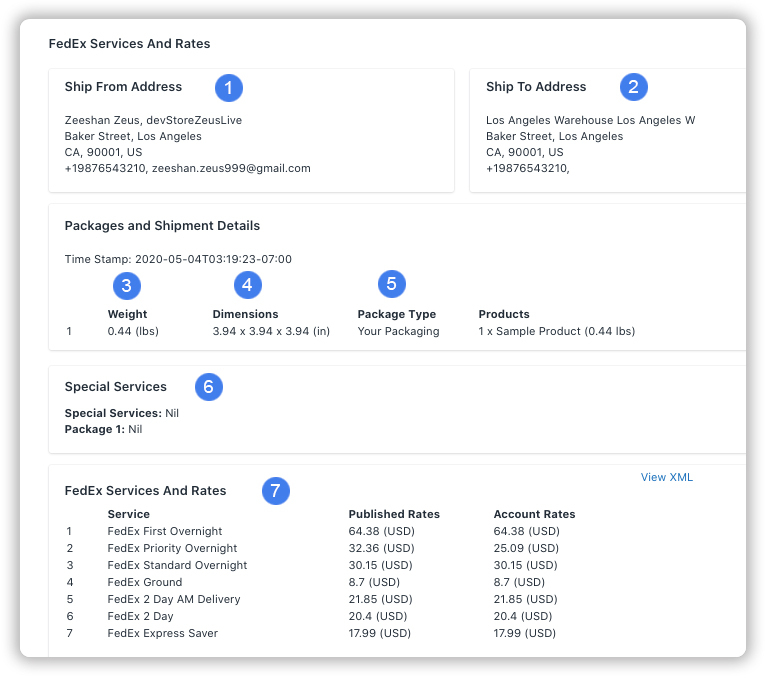Click published rate 32.36 (USD)

(x=382, y=548)
